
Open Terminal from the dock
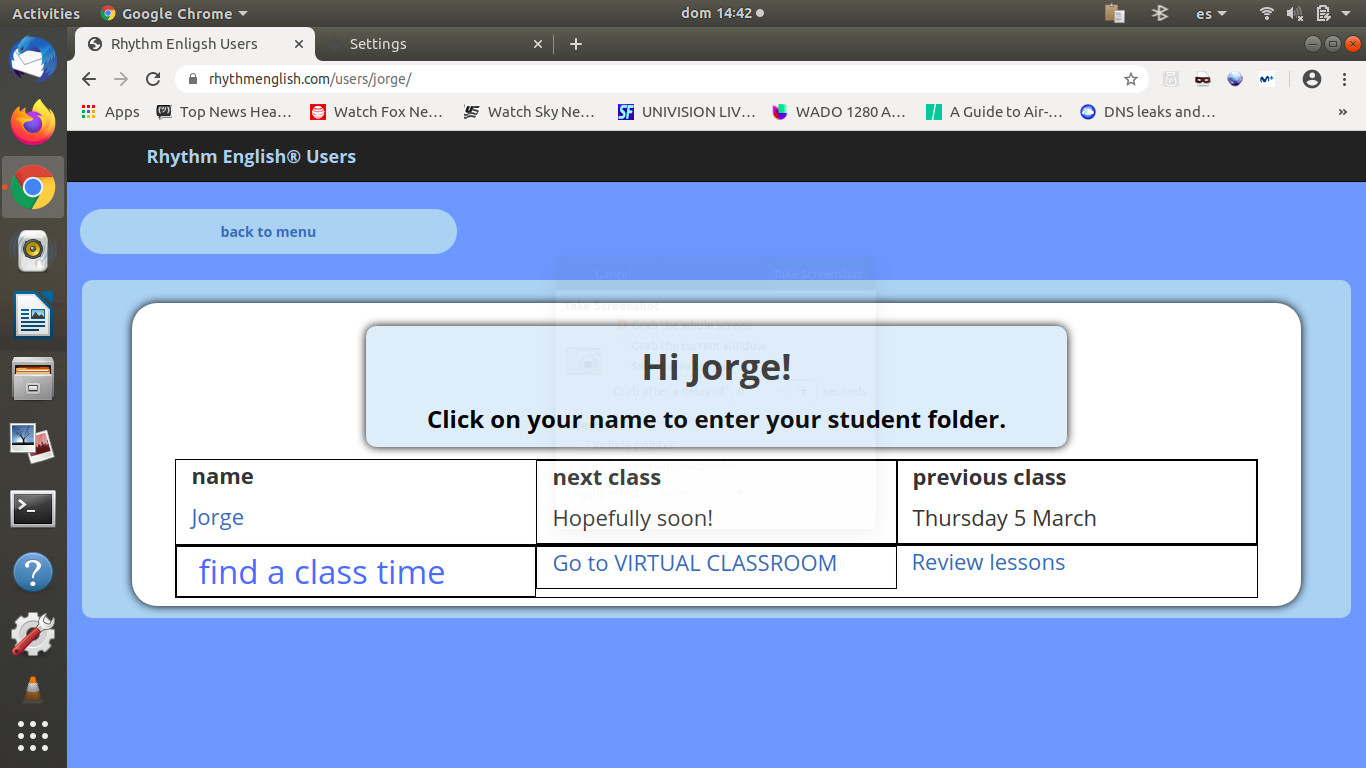pos(33,509)
